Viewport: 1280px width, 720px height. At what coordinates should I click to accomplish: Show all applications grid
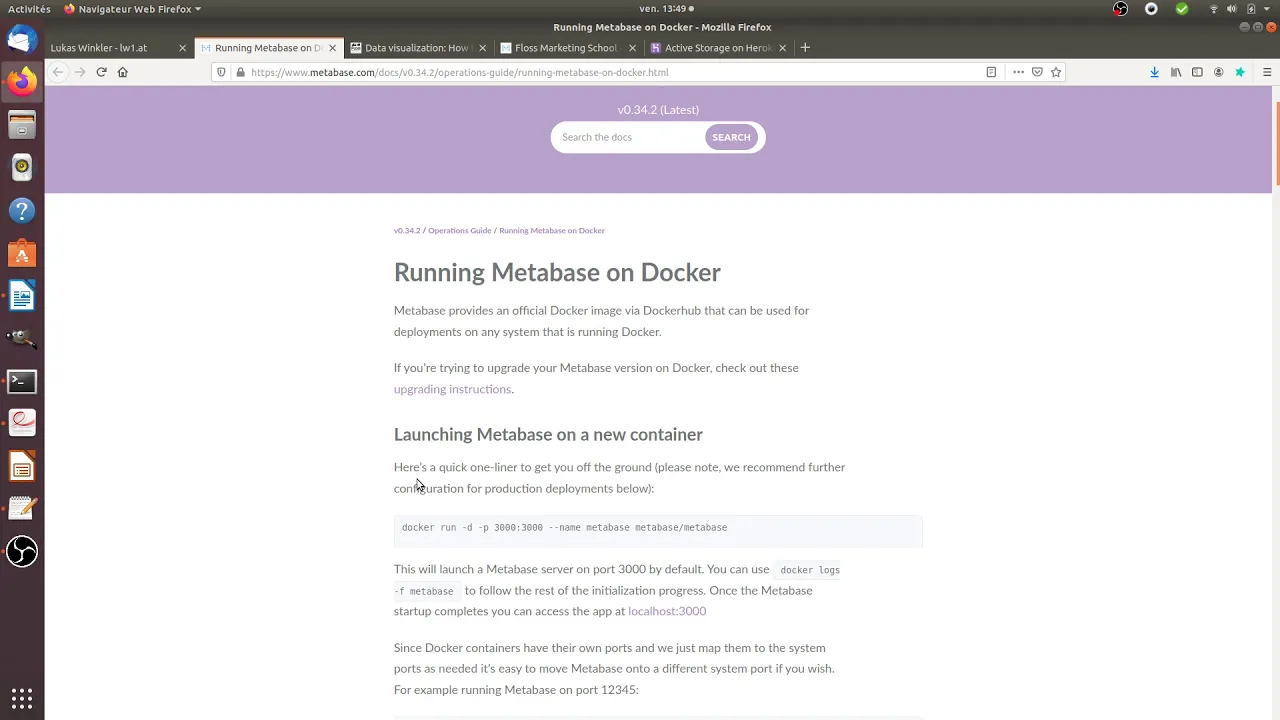tap(22, 698)
